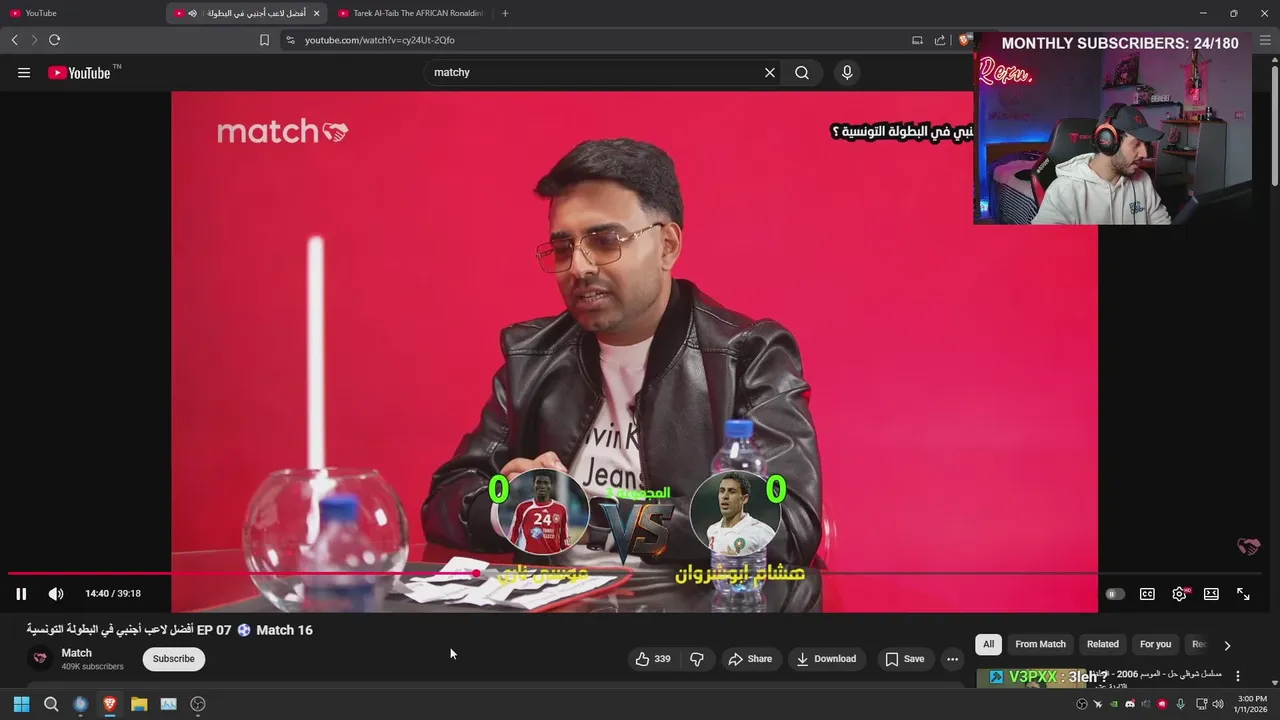Dislike the video with thumbs-down

point(697,659)
